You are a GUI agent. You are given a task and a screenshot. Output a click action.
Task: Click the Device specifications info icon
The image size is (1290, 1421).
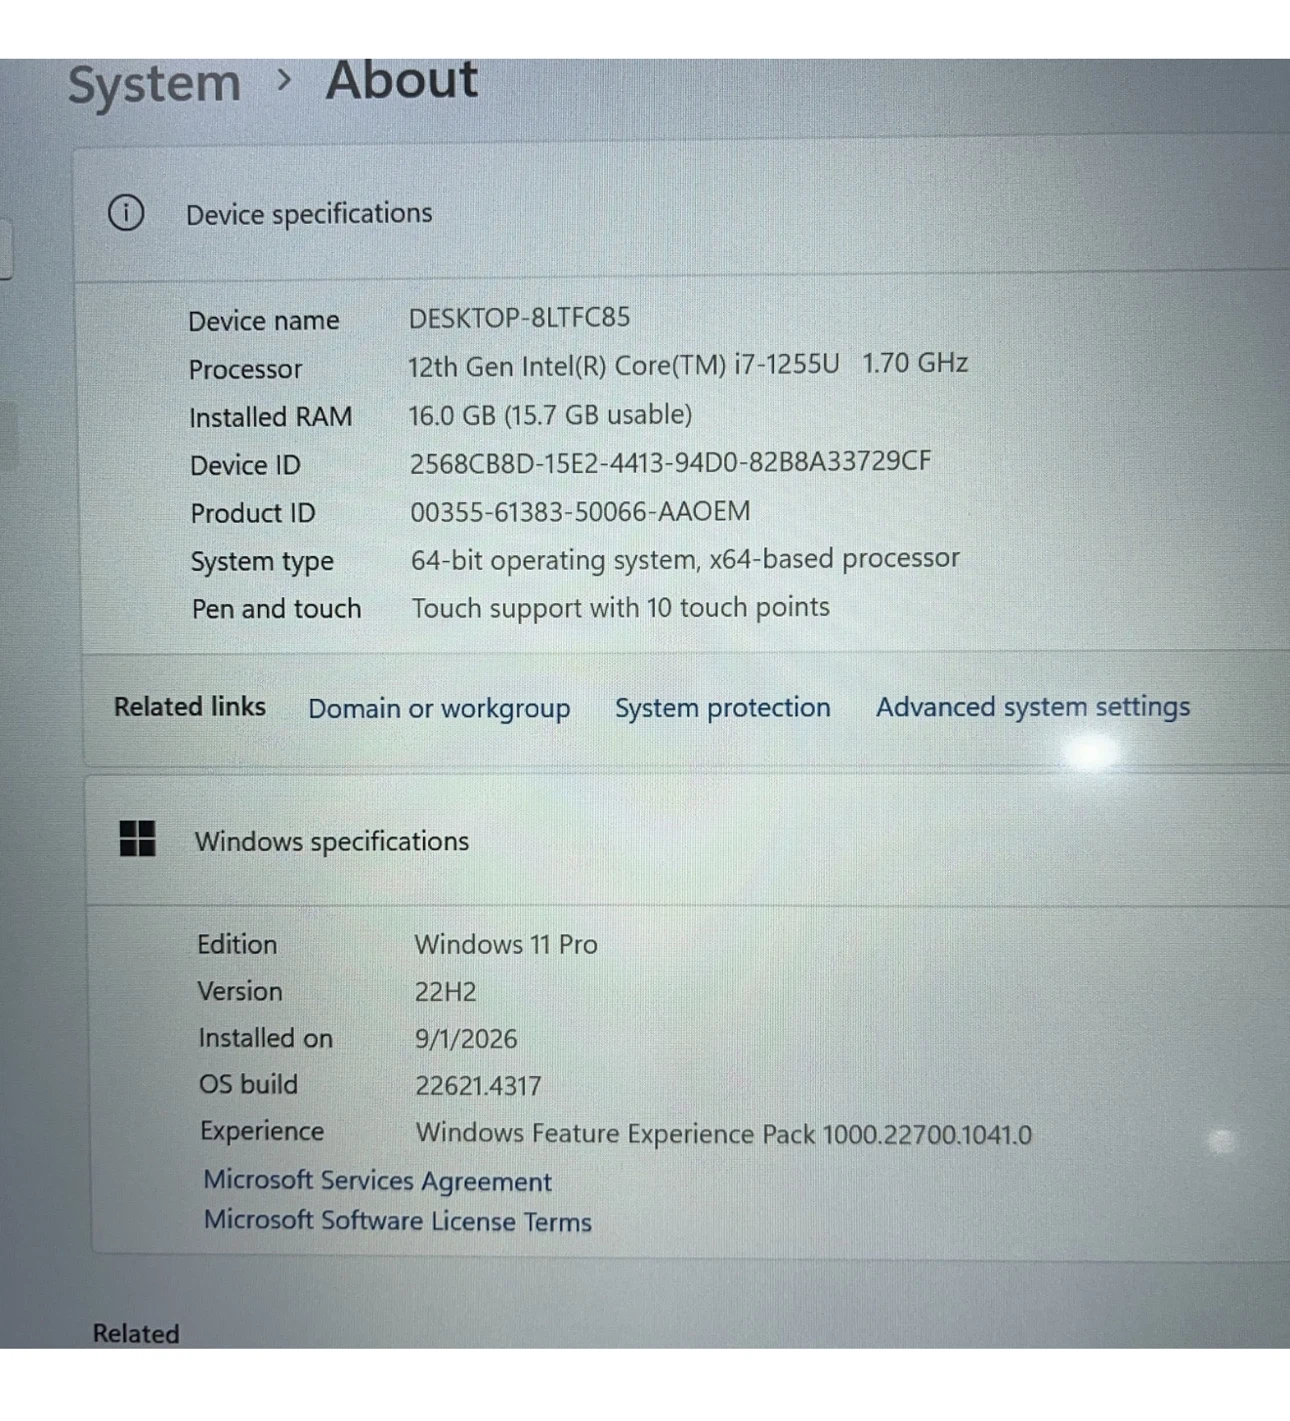(126, 213)
